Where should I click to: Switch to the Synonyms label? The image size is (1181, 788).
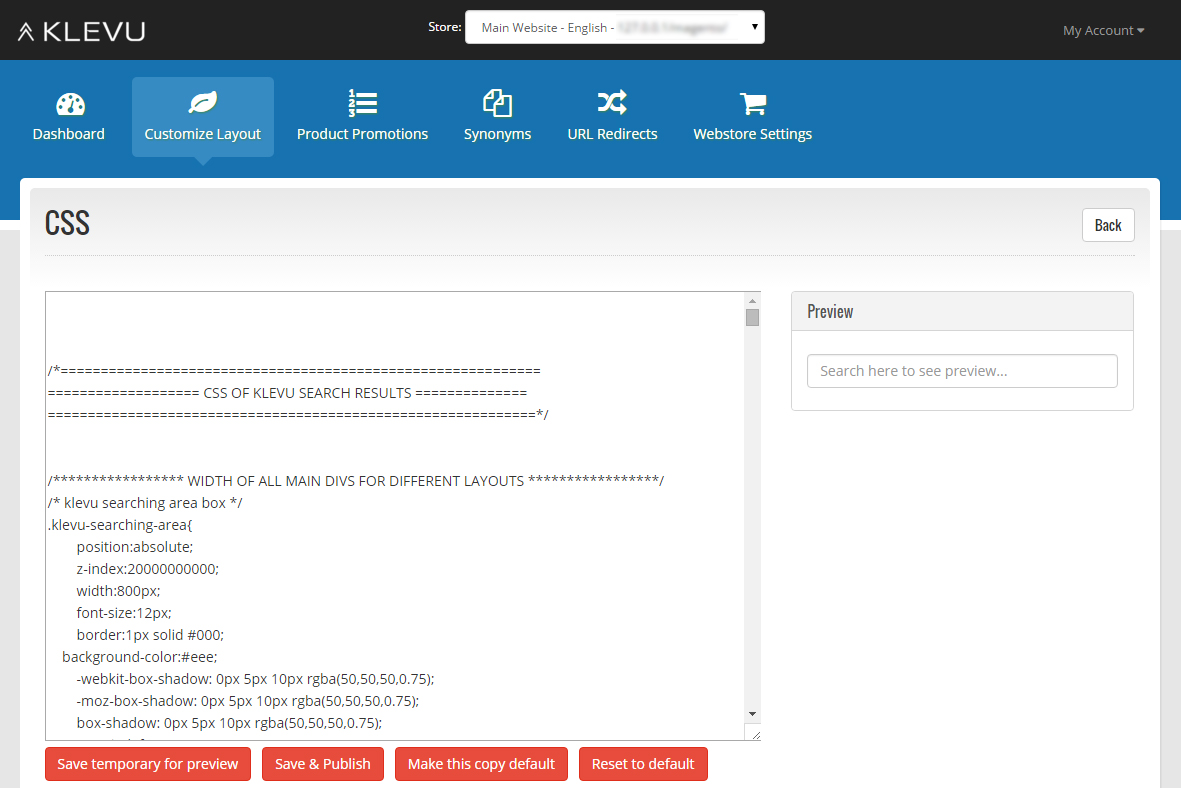pos(497,134)
